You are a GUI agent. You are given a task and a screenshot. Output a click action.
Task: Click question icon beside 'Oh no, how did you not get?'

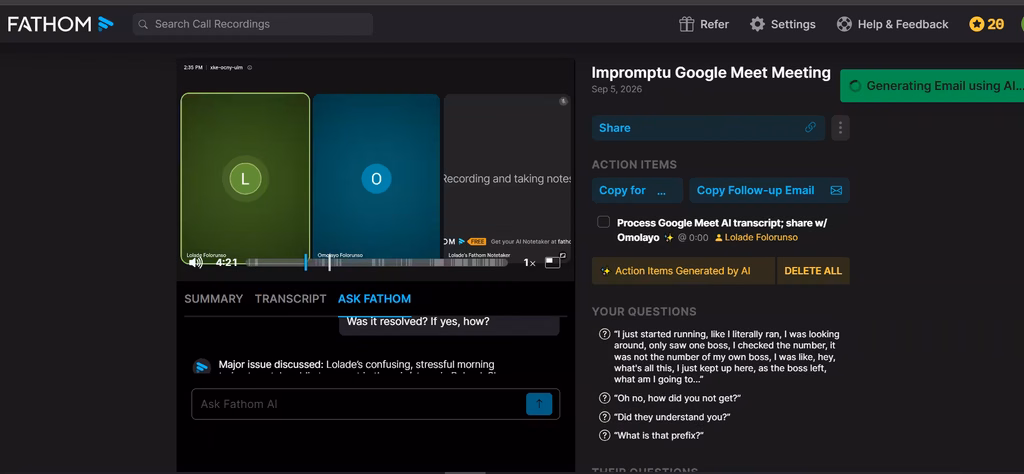click(605, 398)
